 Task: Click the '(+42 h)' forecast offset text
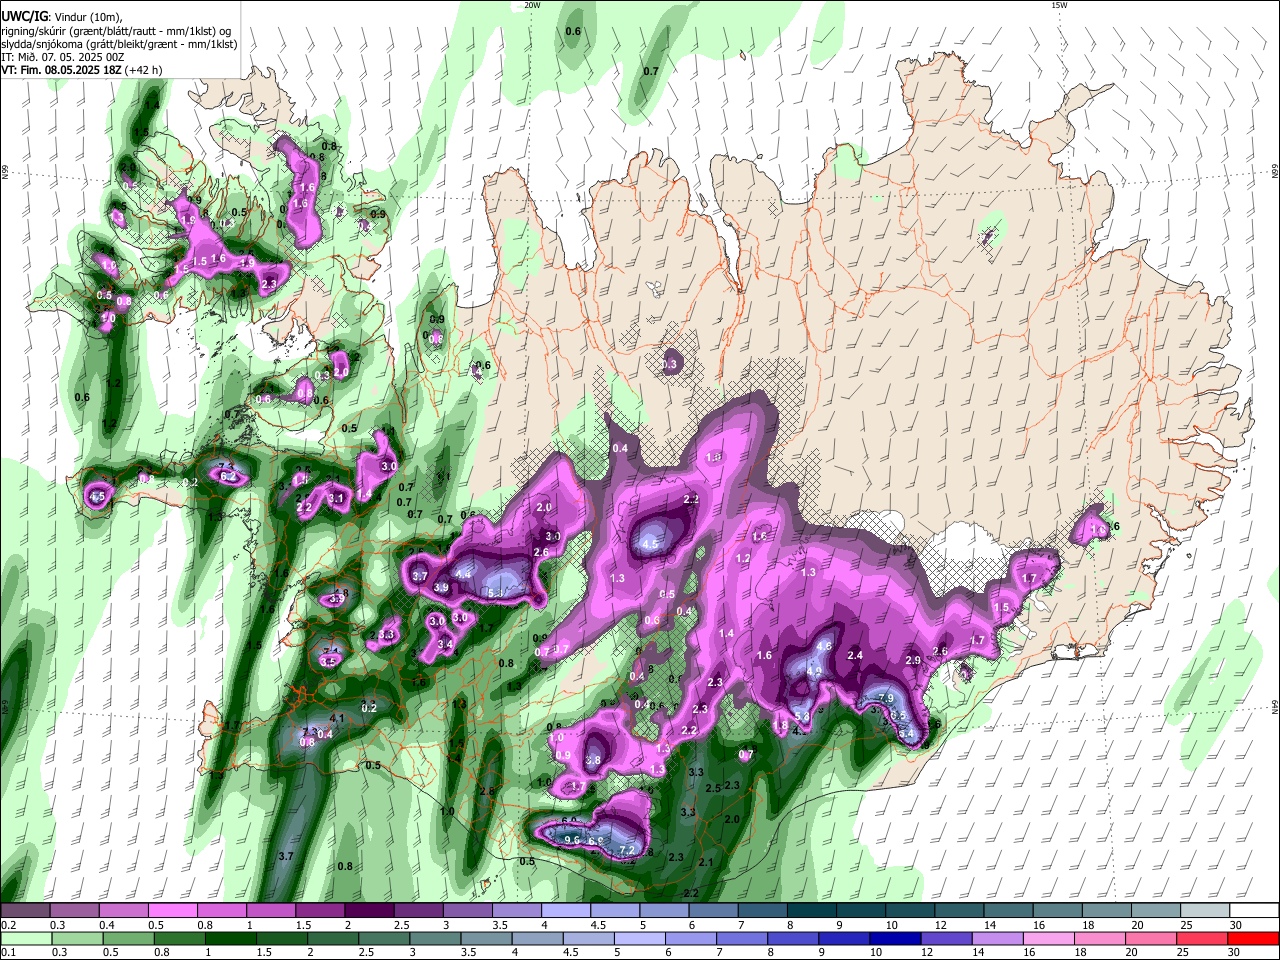pyautogui.click(x=144, y=70)
